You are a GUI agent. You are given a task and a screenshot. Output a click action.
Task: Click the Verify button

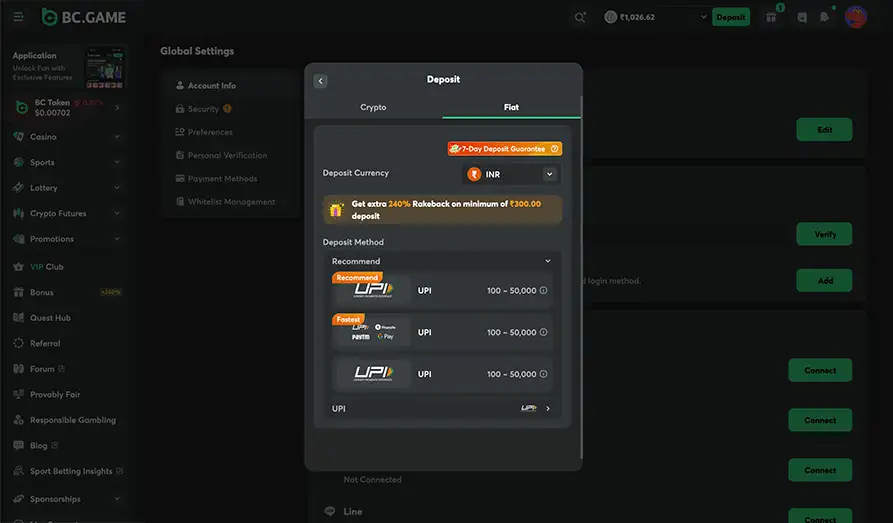tap(824, 234)
